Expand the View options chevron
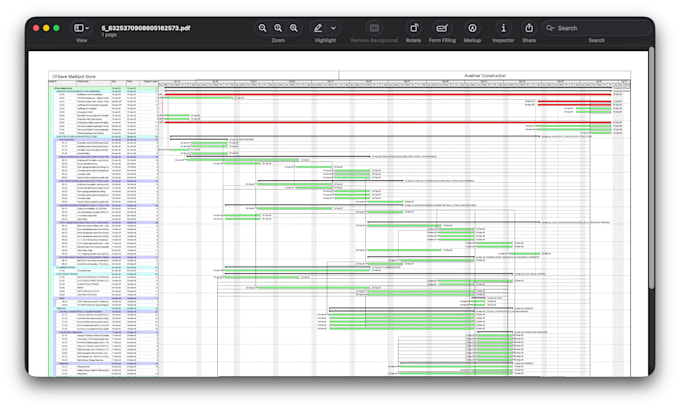 pos(87,28)
